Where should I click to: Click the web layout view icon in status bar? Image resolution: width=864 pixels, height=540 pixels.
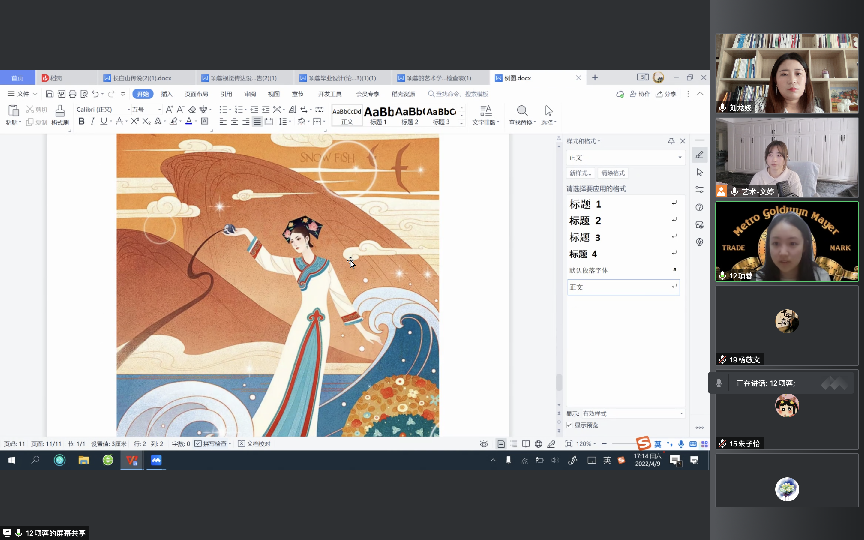point(538,444)
